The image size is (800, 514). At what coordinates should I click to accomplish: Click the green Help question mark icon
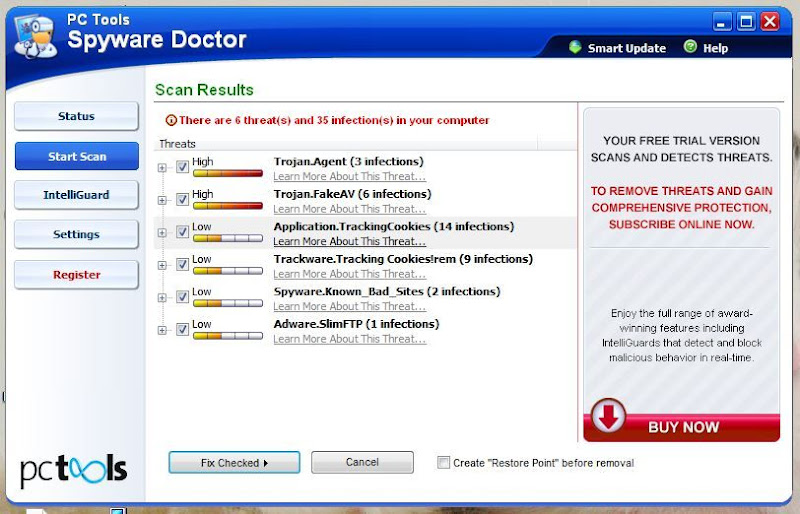tap(690, 47)
